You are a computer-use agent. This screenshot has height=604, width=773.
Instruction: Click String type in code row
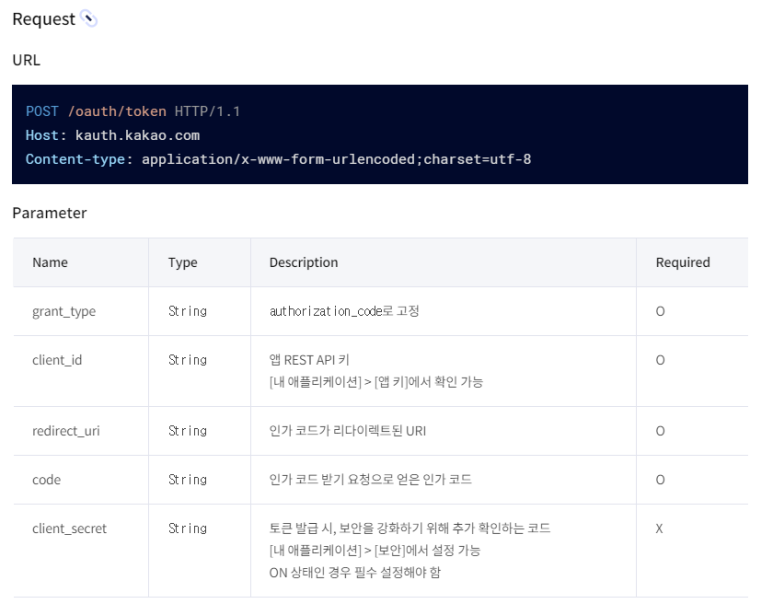tap(187, 480)
